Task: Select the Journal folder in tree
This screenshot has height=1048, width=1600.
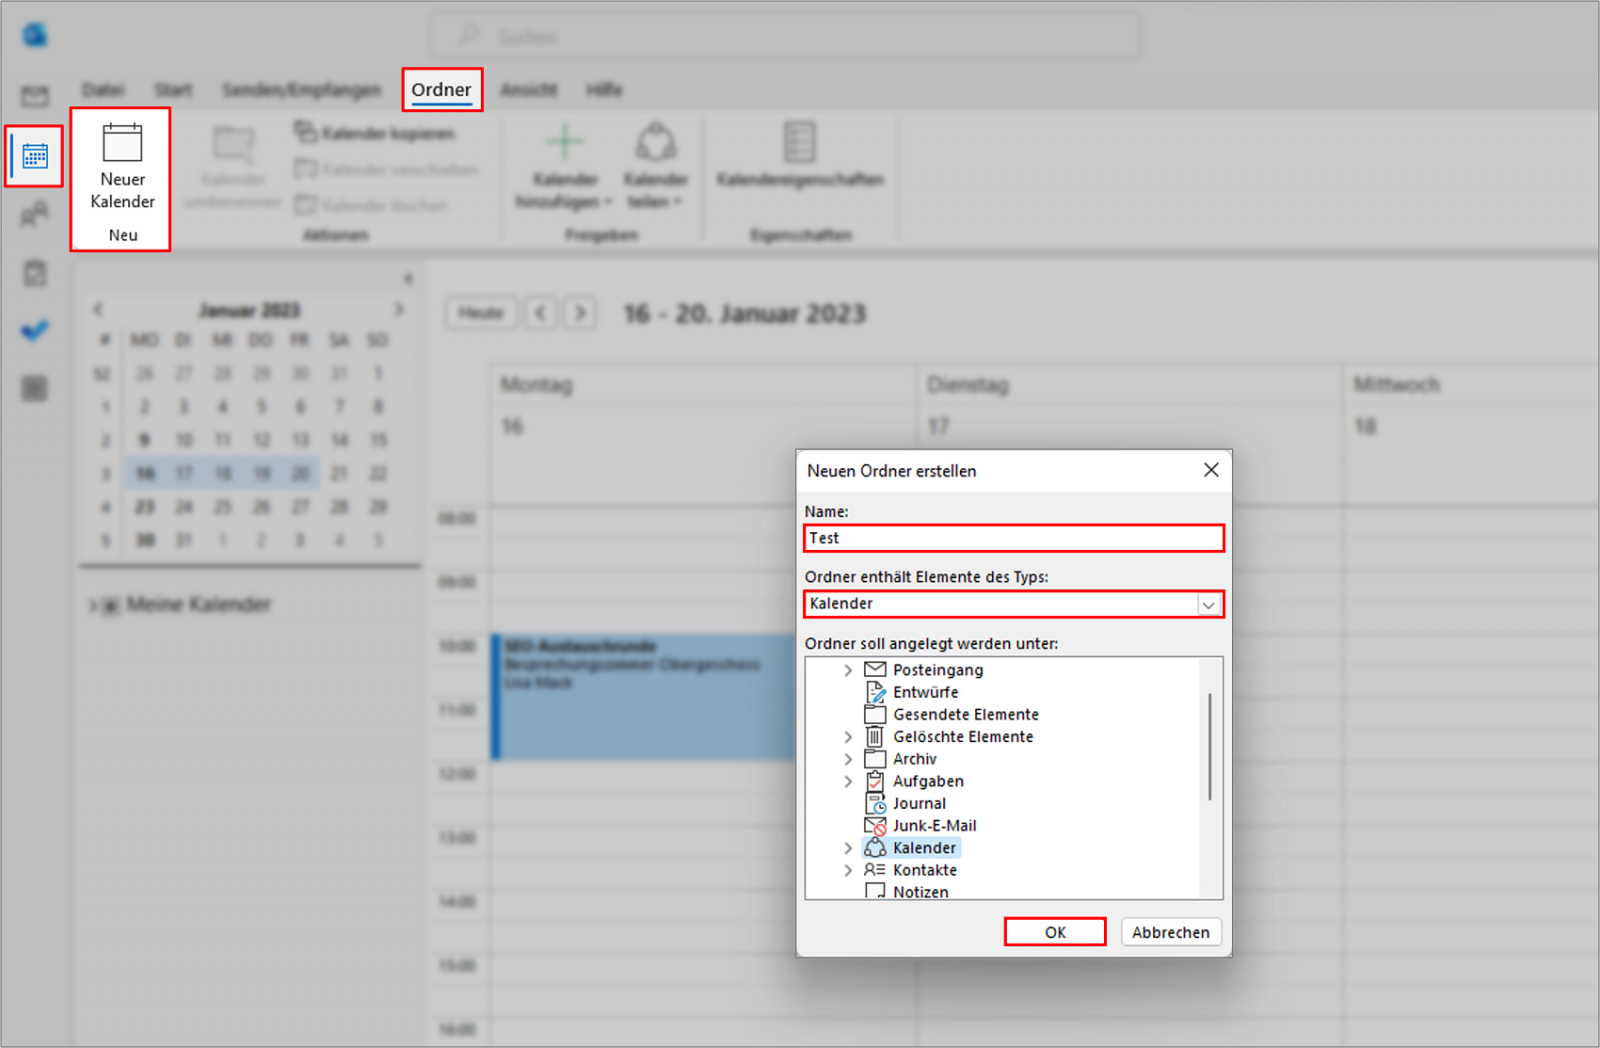Action: tap(918, 803)
